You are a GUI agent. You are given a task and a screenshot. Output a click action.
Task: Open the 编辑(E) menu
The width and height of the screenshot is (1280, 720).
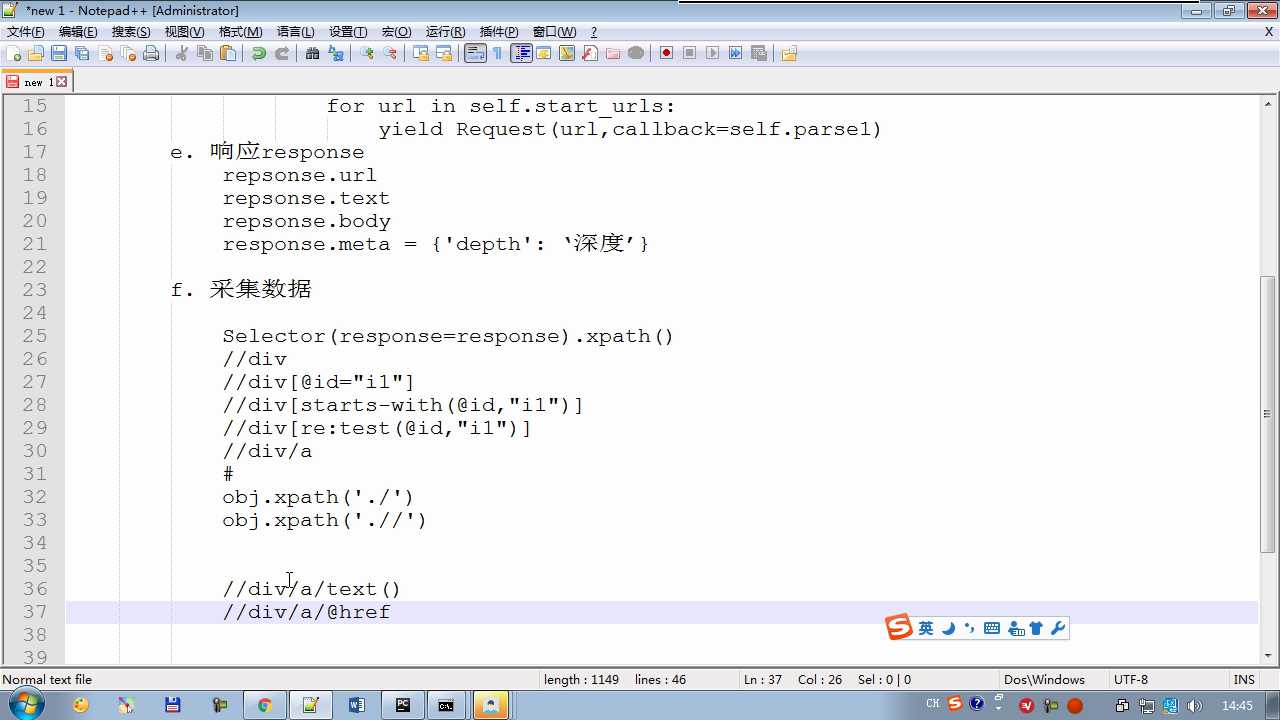(x=78, y=32)
